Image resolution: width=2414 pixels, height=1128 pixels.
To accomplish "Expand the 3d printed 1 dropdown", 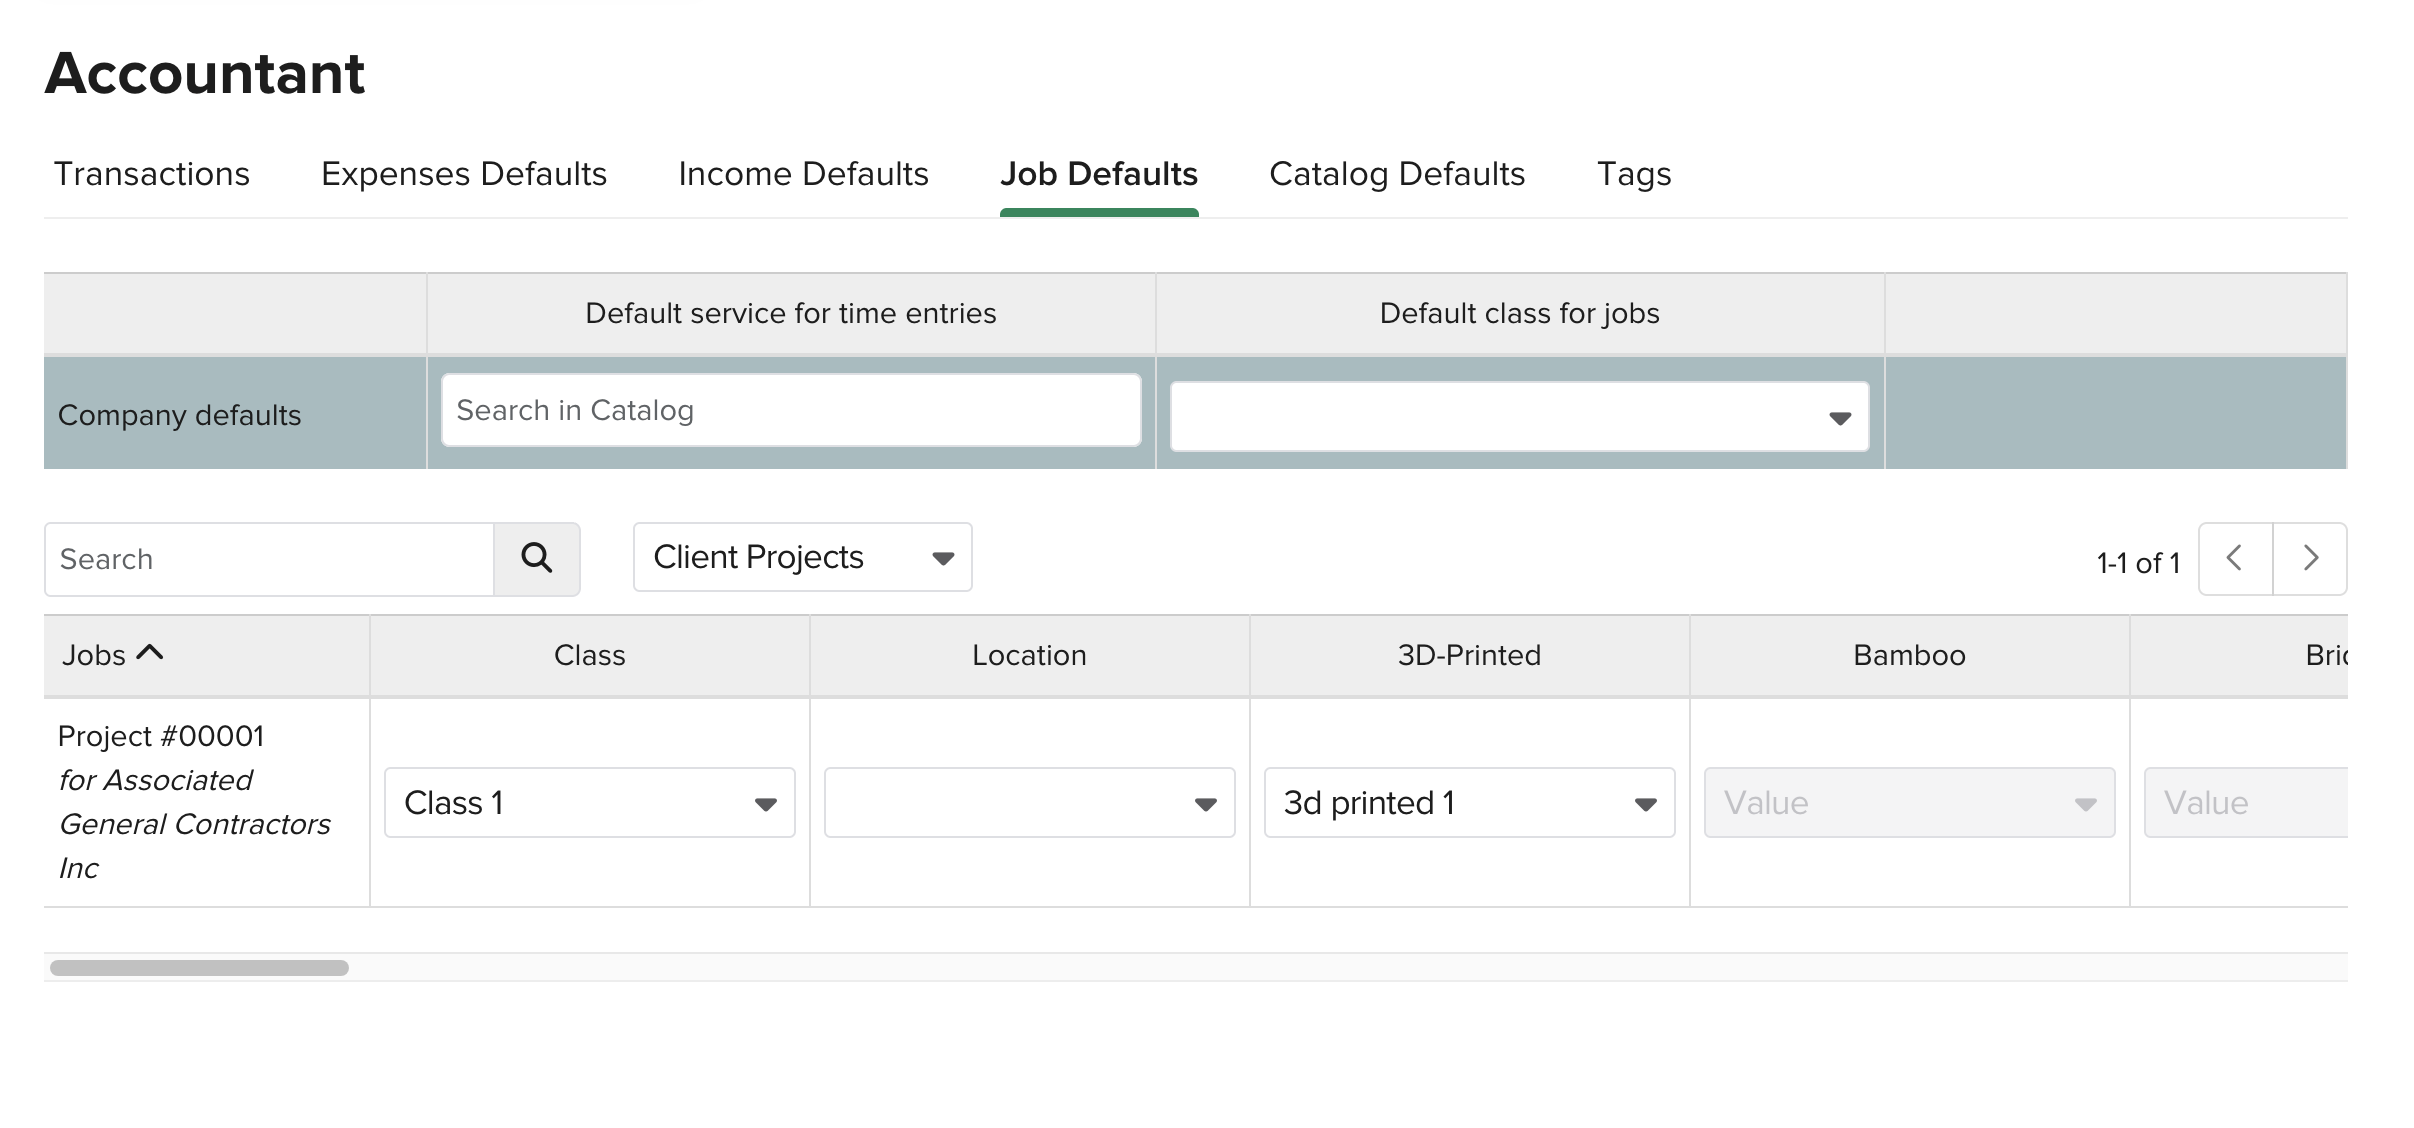I will [x=1469, y=802].
